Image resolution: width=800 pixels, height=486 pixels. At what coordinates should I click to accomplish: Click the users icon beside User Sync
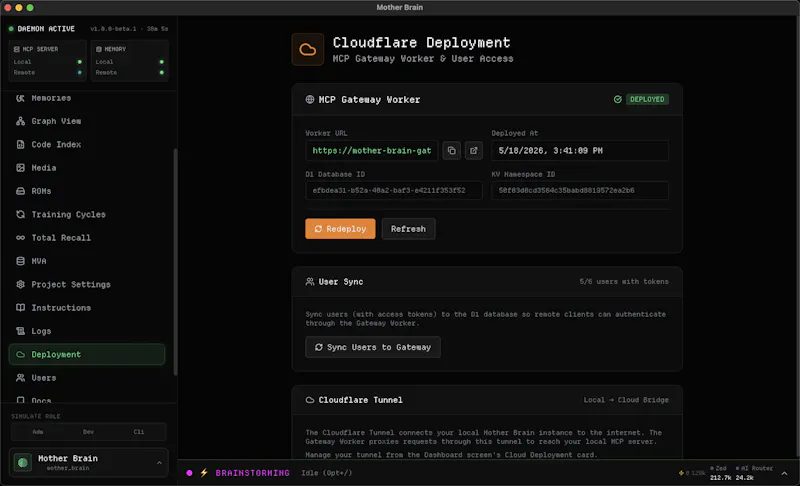[x=310, y=282]
